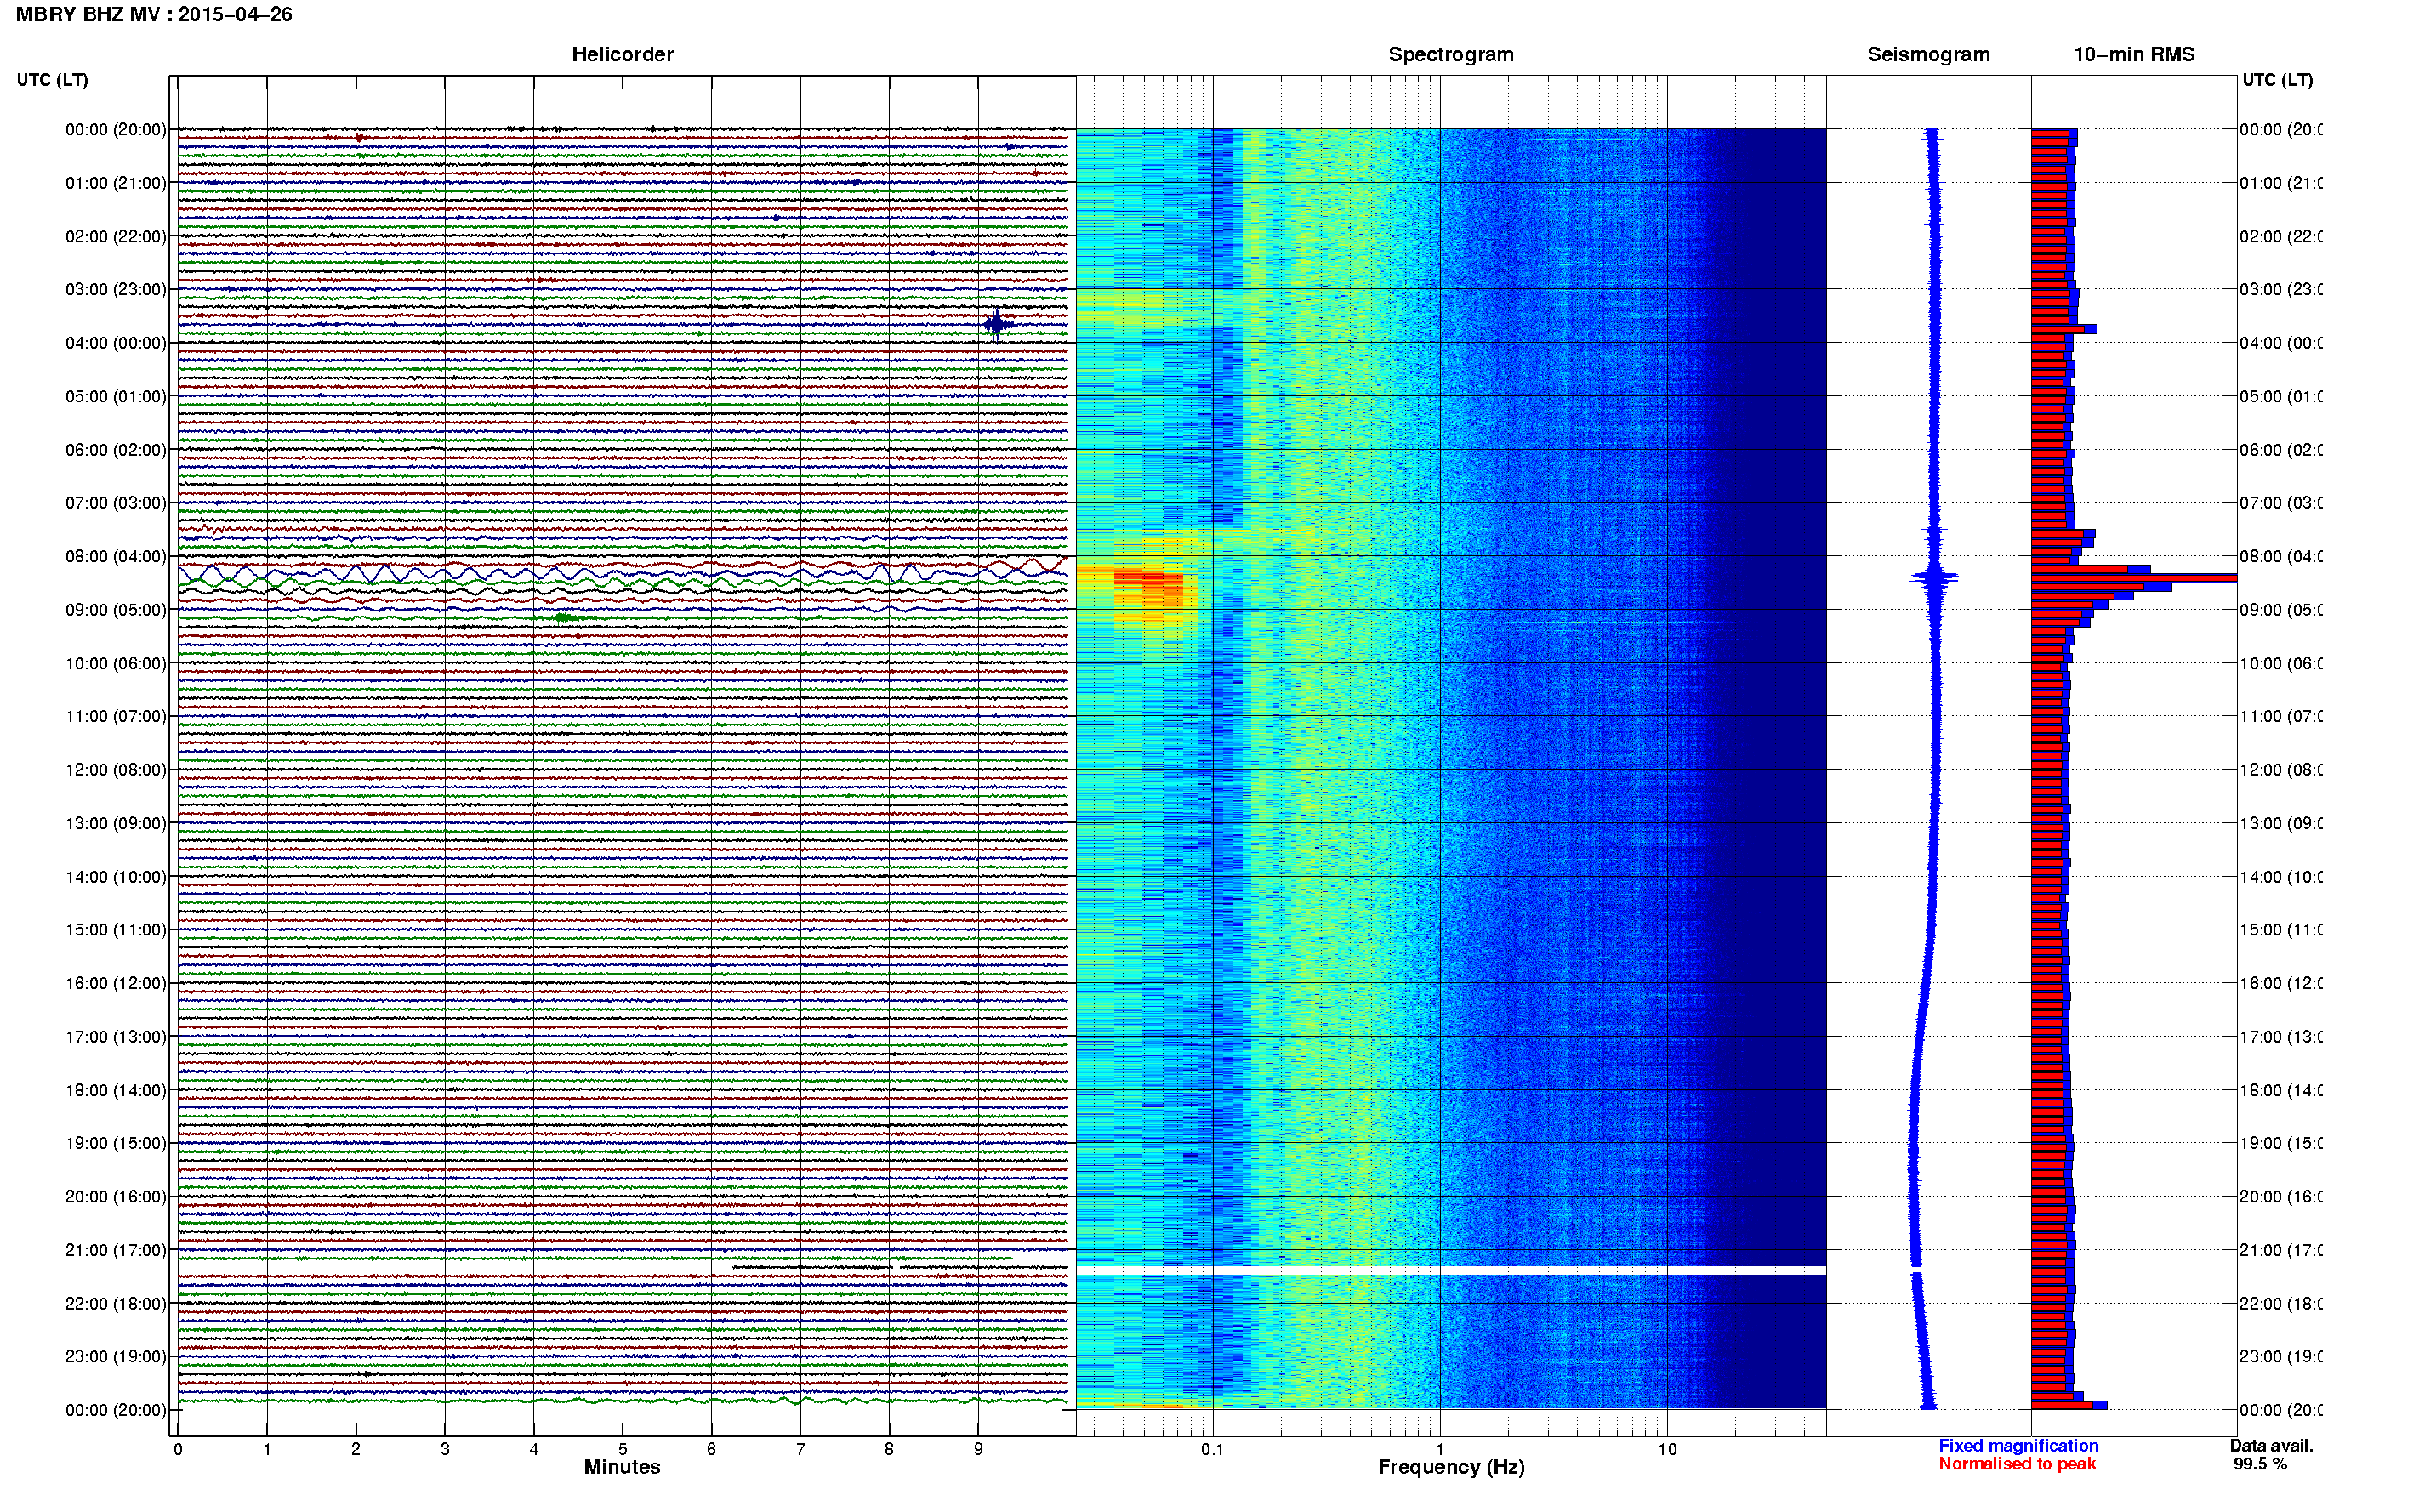Click the left '22:00 (18:00)' time label
This screenshot has width=2419, height=1512.
tap(116, 1304)
